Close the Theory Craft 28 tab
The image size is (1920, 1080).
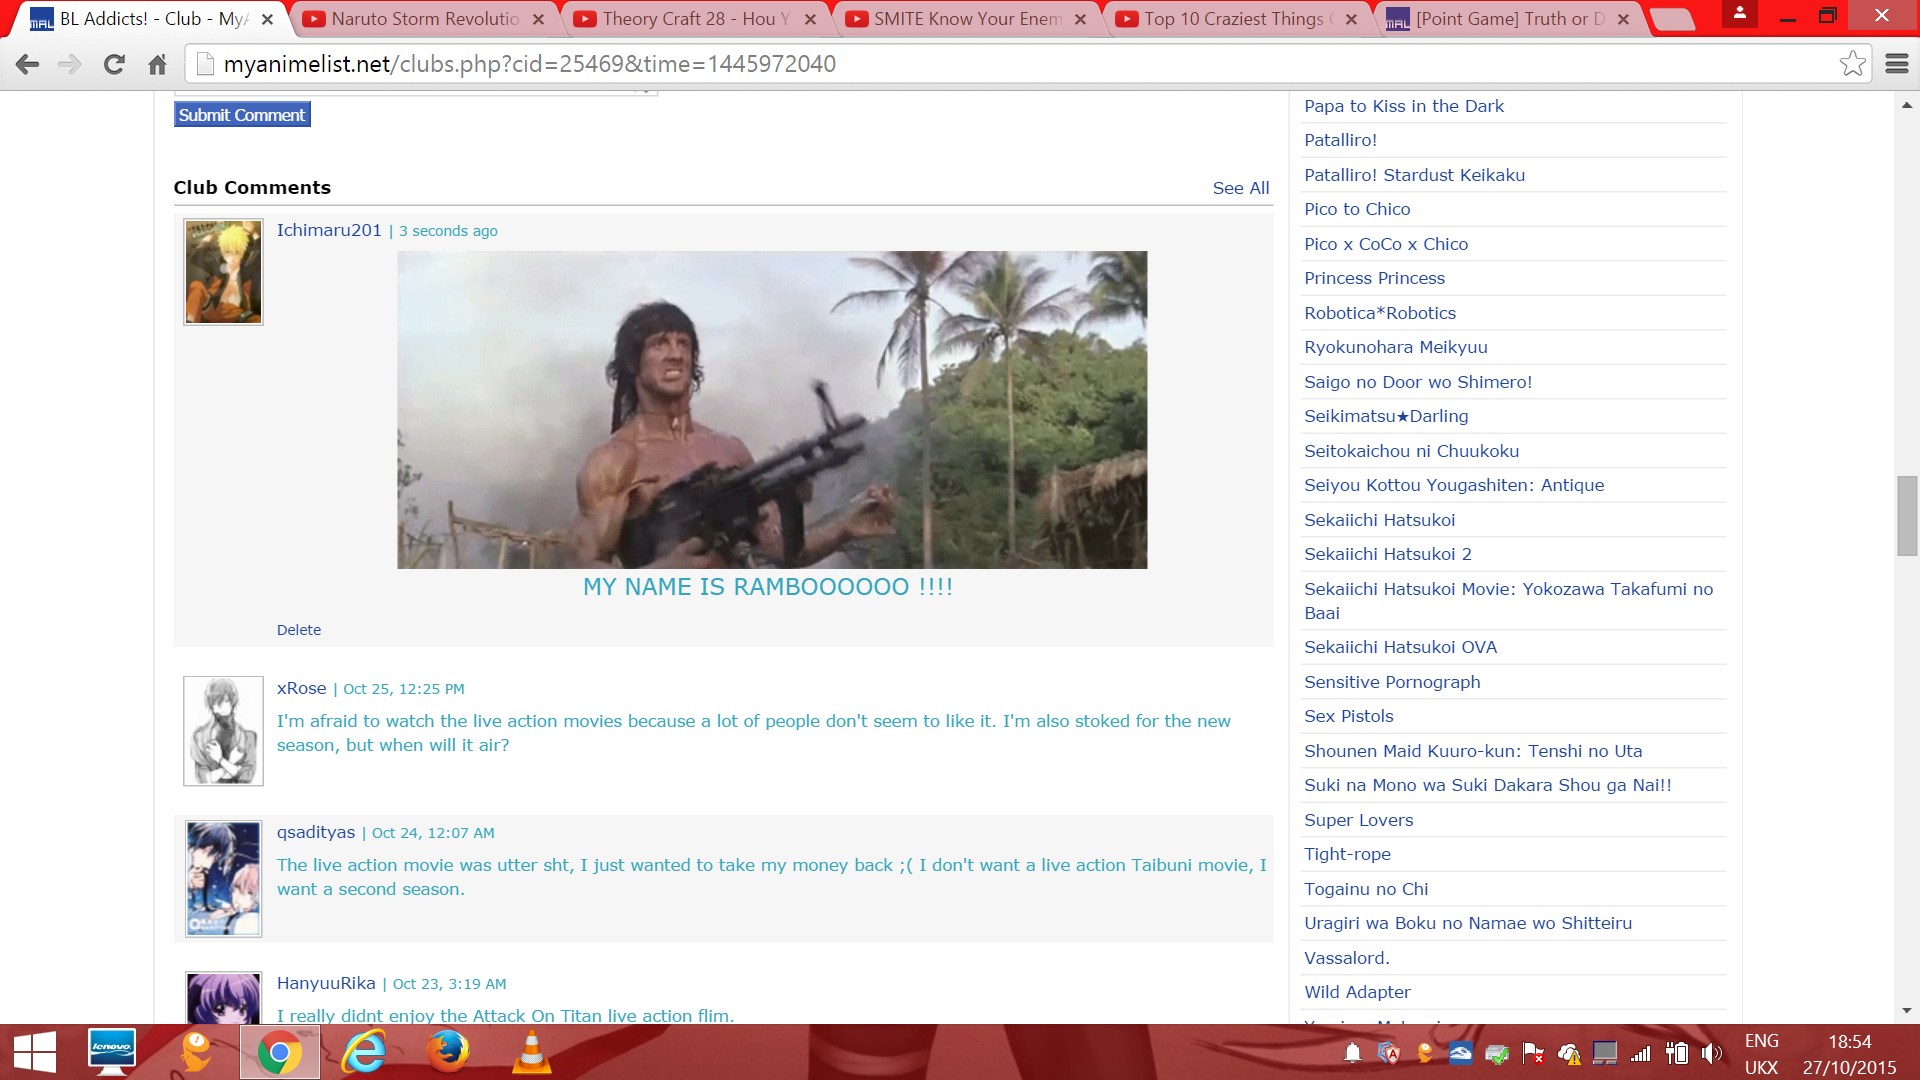click(x=810, y=19)
